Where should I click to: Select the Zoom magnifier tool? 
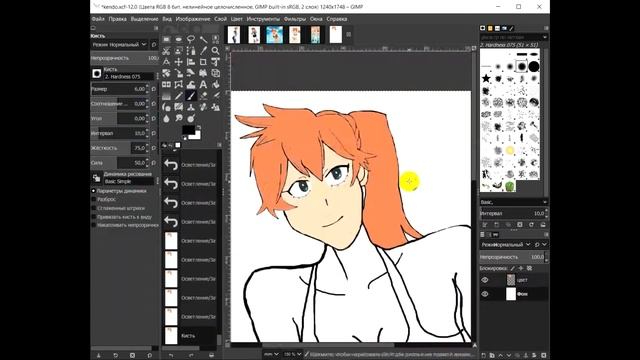215,51
